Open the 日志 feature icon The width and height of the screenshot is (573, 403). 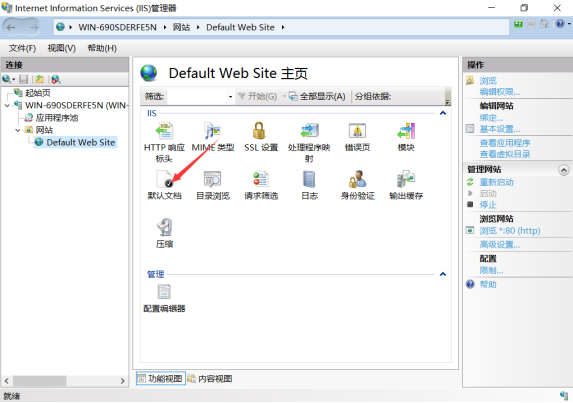click(309, 179)
